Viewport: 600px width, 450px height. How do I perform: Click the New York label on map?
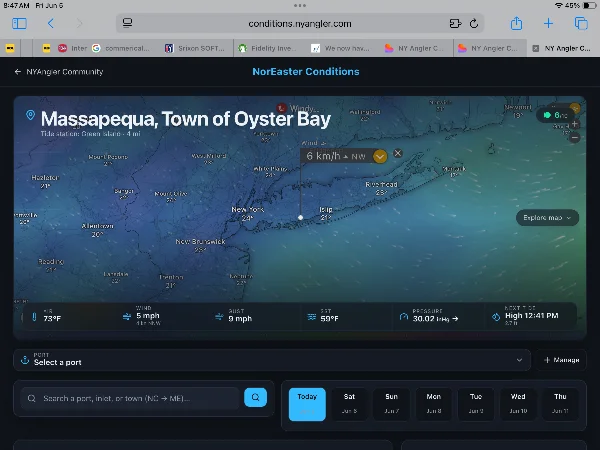248,209
